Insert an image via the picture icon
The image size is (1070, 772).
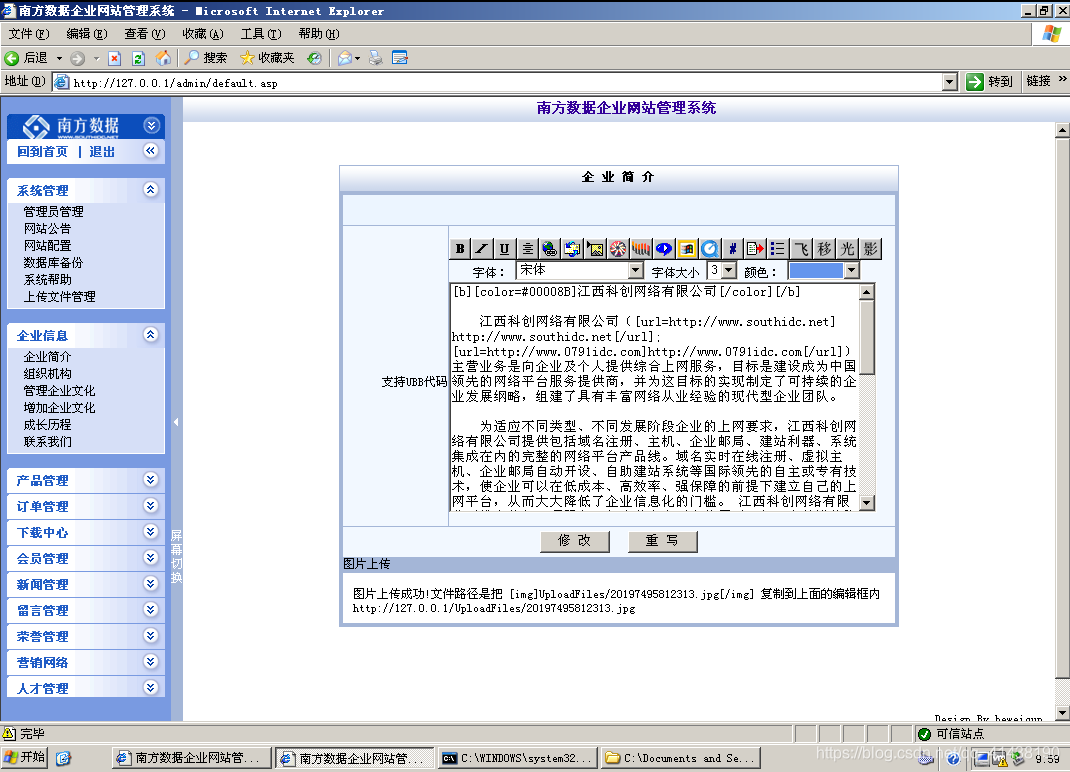[596, 249]
